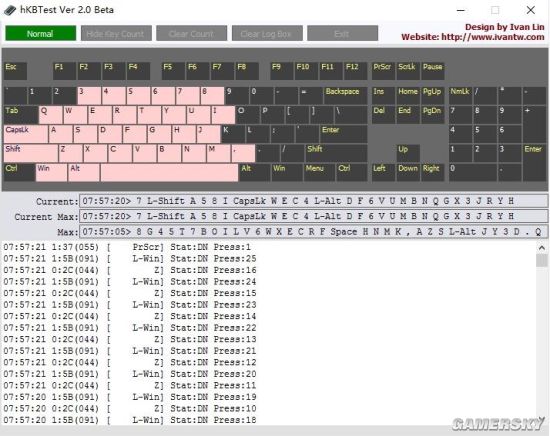Click the Ins key tile
Image resolution: width=550 pixels, height=436 pixels.
tap(383, 96)
